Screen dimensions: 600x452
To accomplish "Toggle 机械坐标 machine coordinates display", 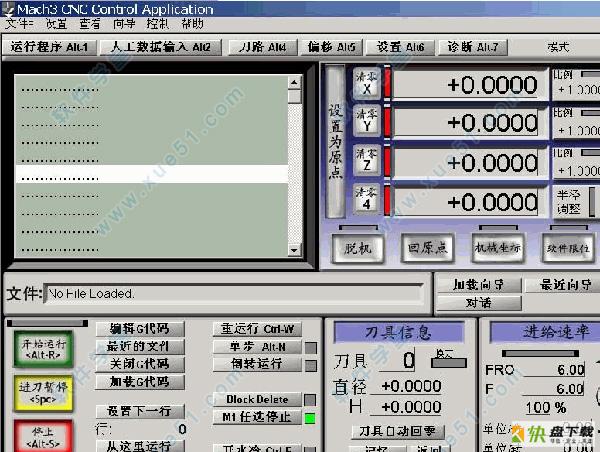I will click(497, 248).
